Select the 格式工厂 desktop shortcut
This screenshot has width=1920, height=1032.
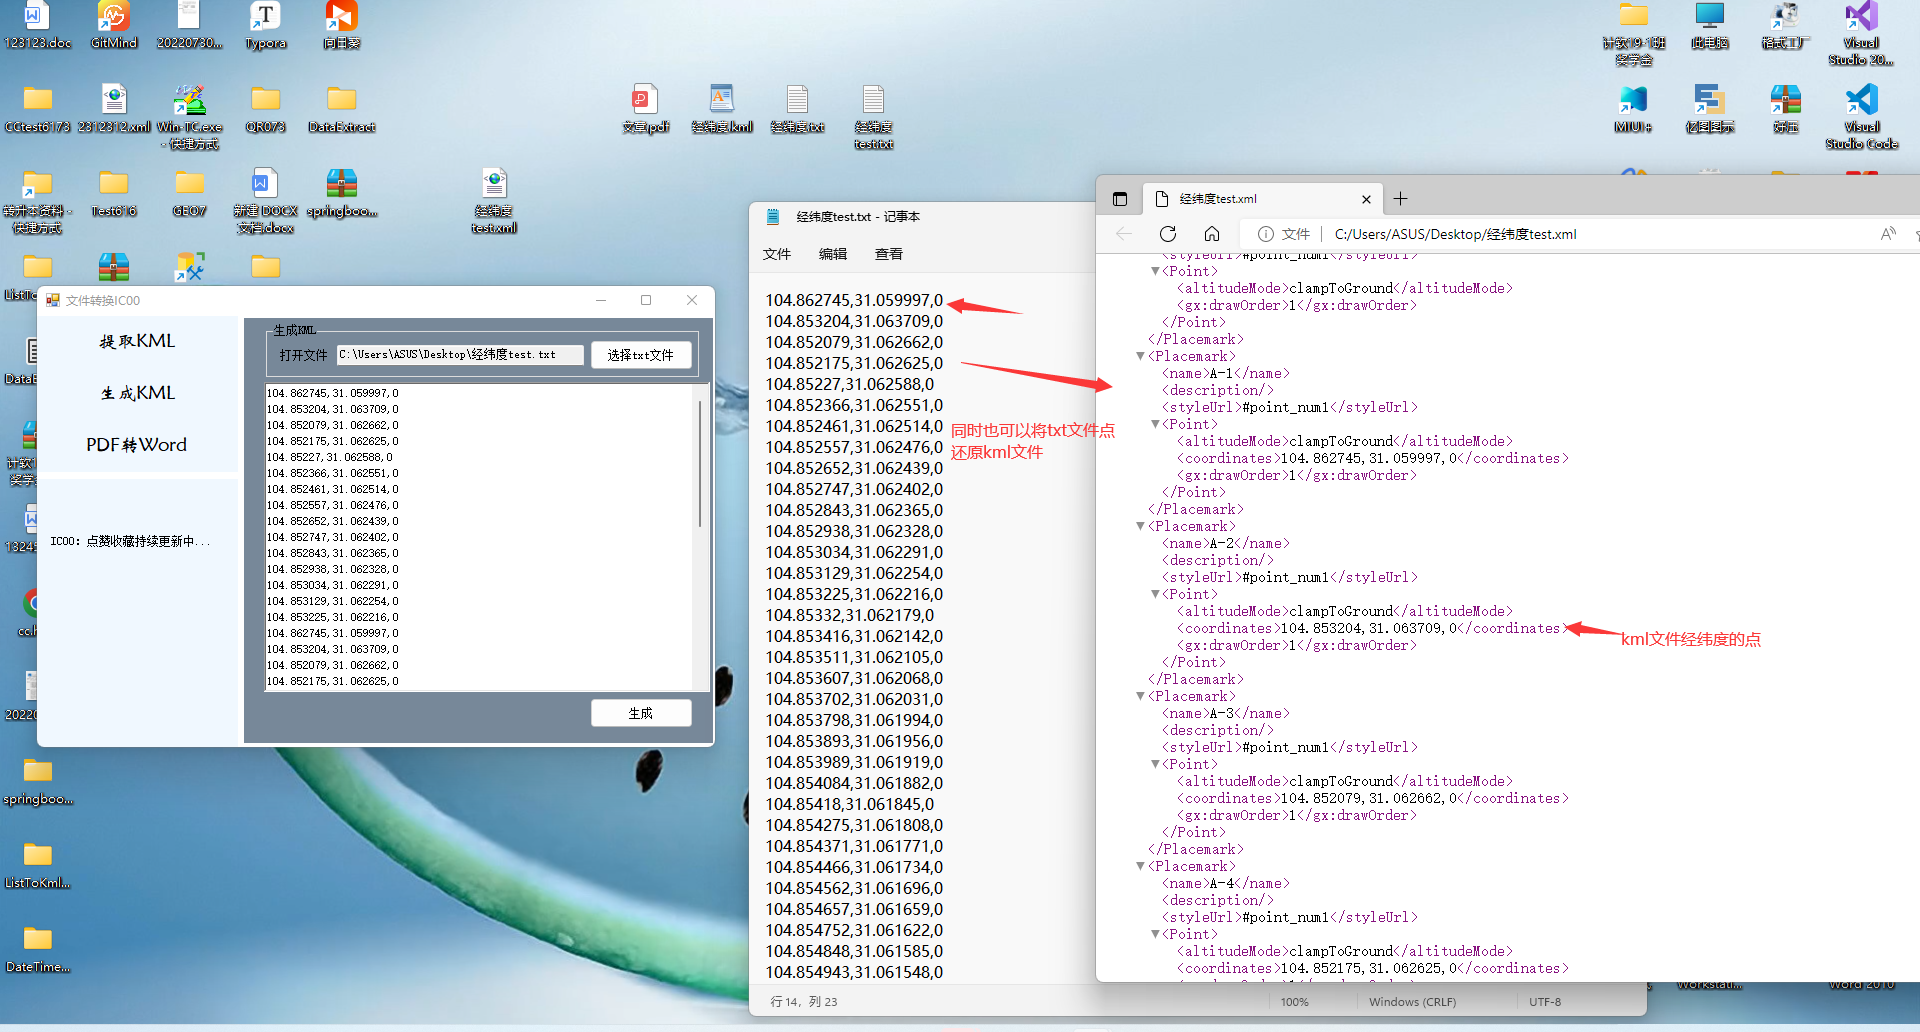(x=1785, y=25)
